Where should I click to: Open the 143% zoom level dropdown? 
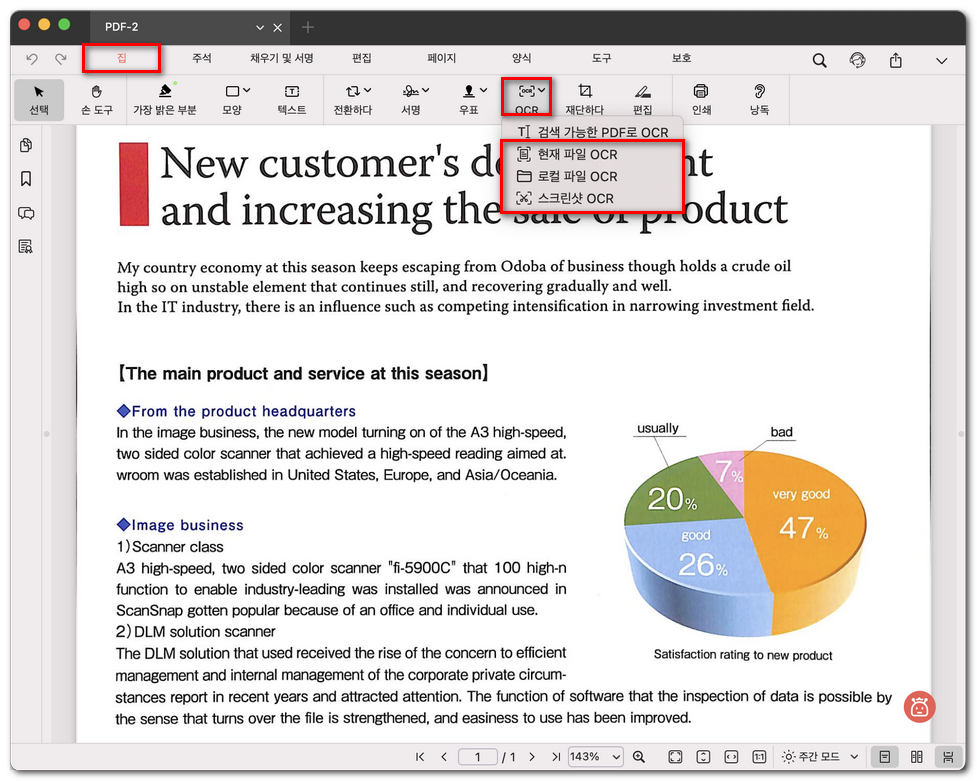click(595, 757)
